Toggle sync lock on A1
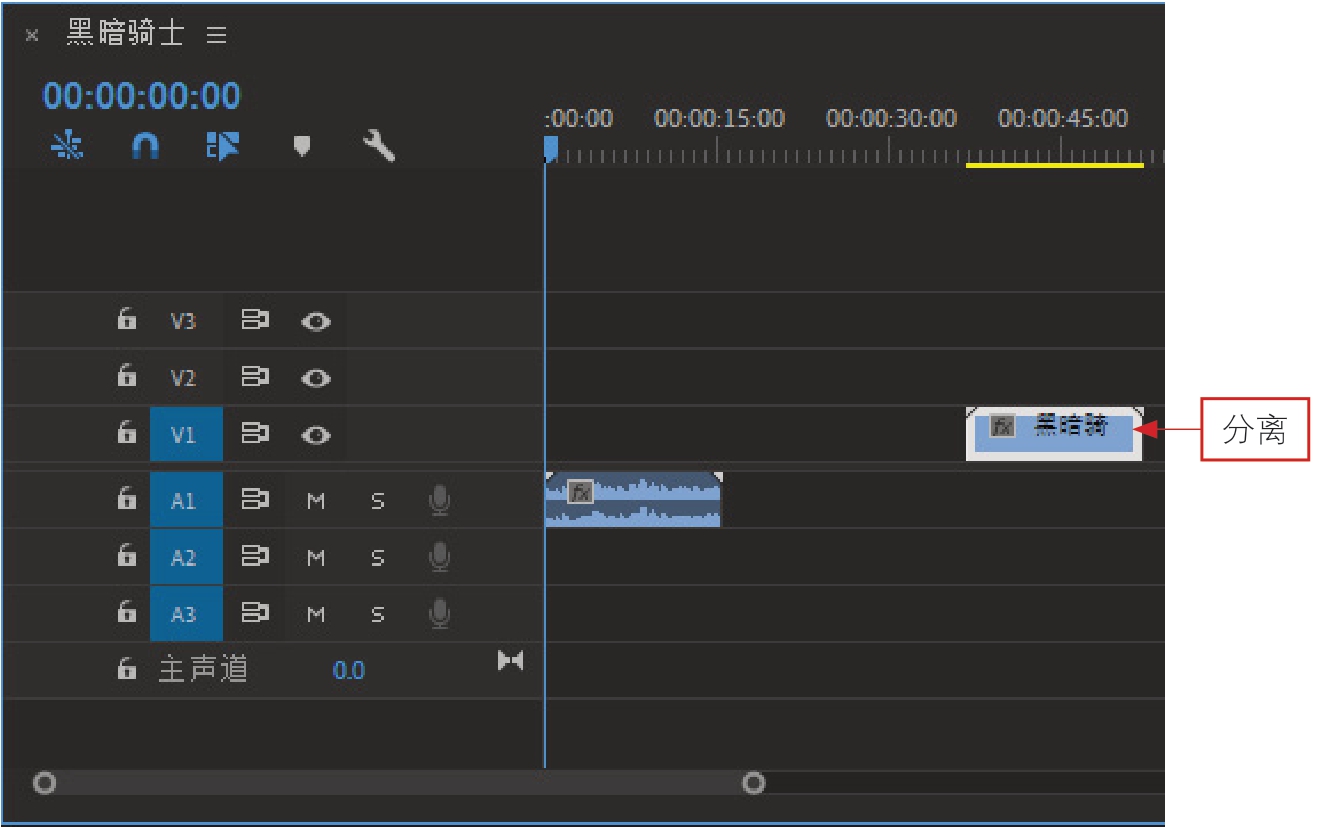This screenshot has height=827, width=1320. 256,500
